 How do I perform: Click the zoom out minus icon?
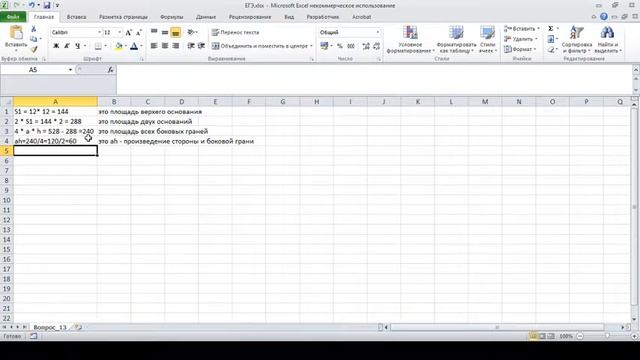click(580, 336)
